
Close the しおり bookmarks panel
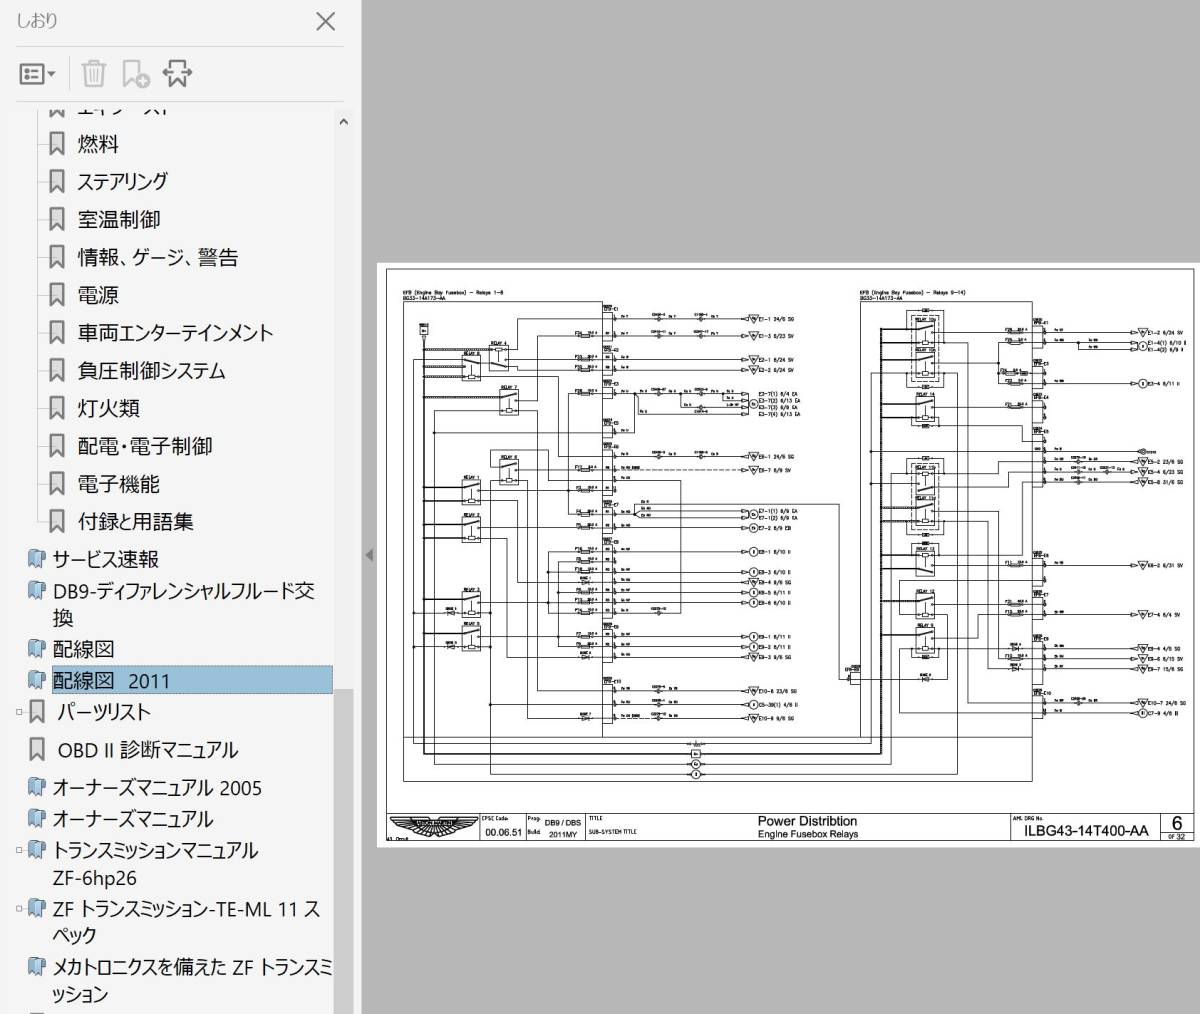(325, 21)
